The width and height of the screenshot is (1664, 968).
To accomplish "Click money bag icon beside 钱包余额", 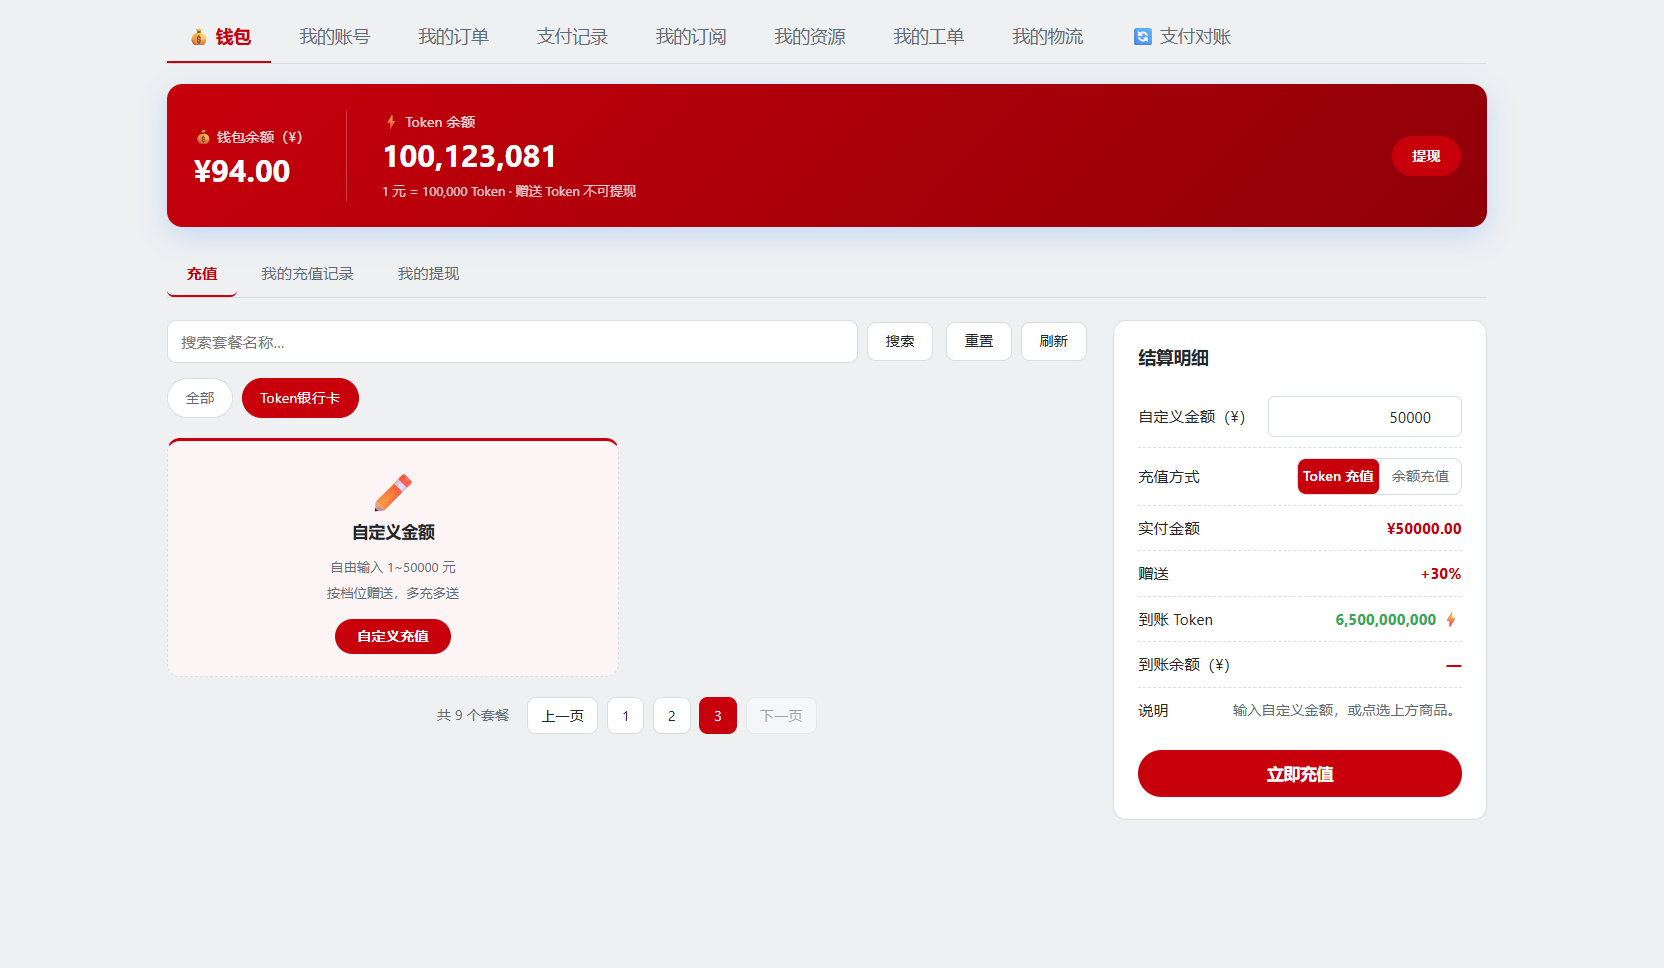I will pyautogui.click(x=203, y=137).
